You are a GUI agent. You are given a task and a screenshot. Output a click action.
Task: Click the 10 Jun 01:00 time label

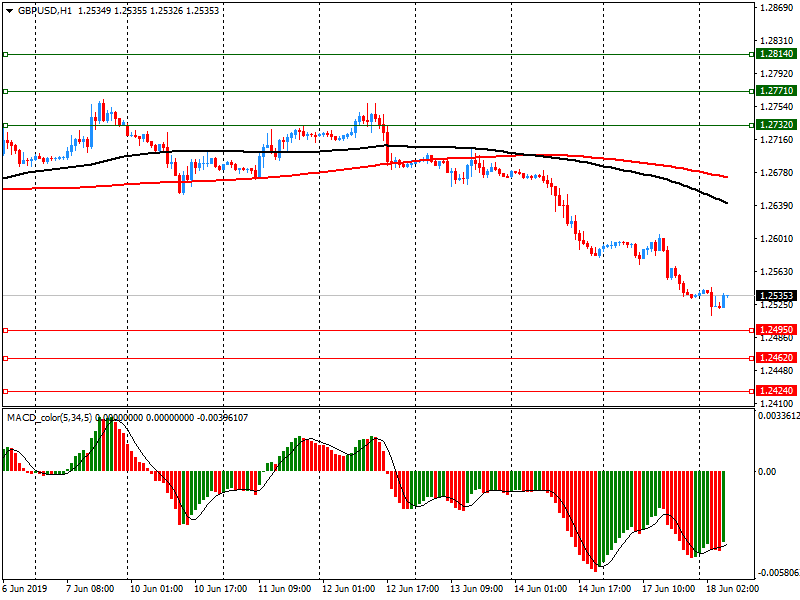click(157, 588)
